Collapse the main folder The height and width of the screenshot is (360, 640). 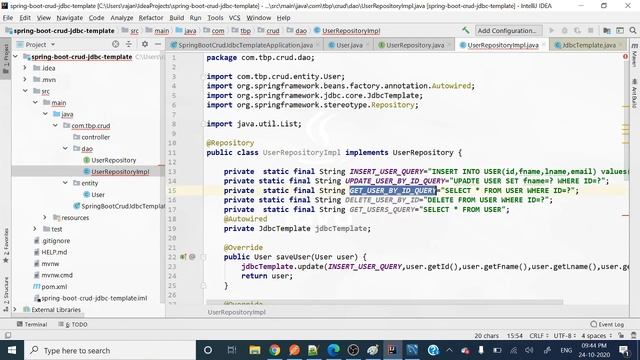click(x=36, y=102)
